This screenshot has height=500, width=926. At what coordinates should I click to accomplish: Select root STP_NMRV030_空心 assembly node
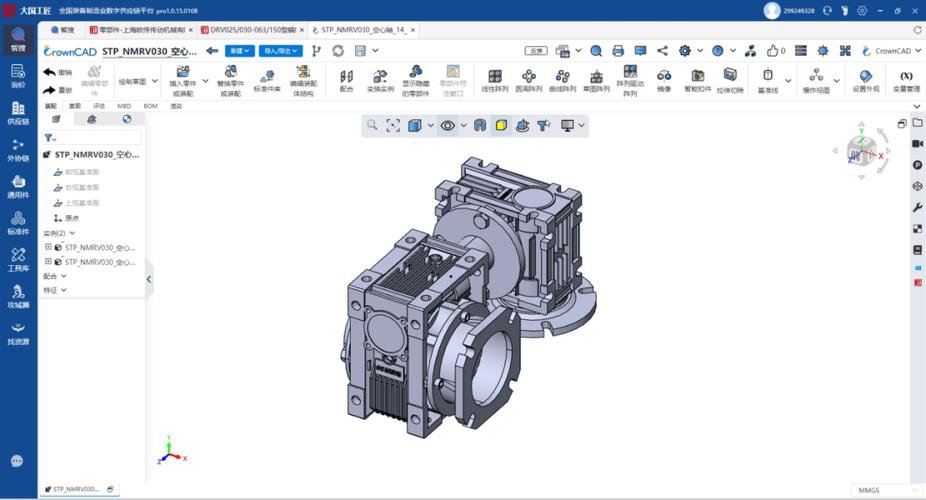[92, 155]
